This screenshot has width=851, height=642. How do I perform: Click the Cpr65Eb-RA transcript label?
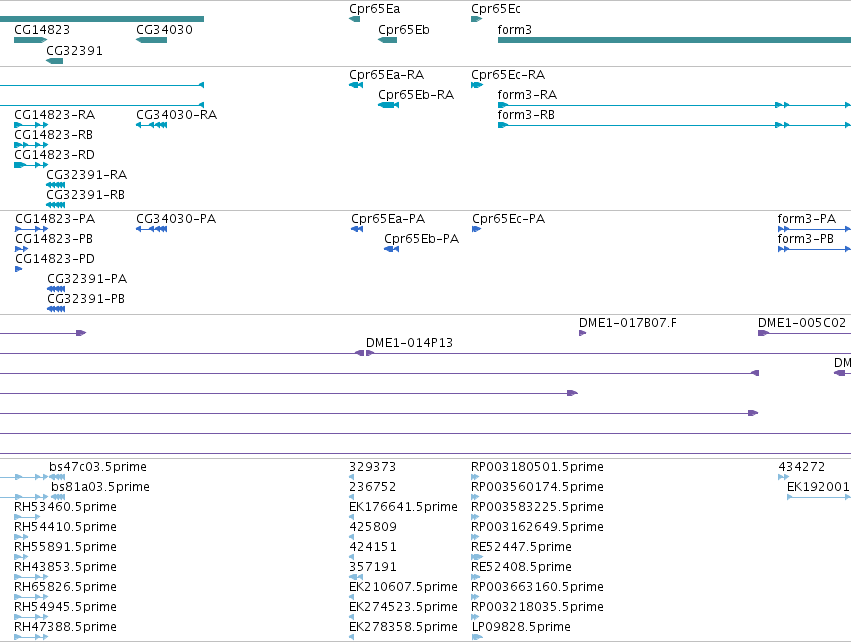[416, 94]
